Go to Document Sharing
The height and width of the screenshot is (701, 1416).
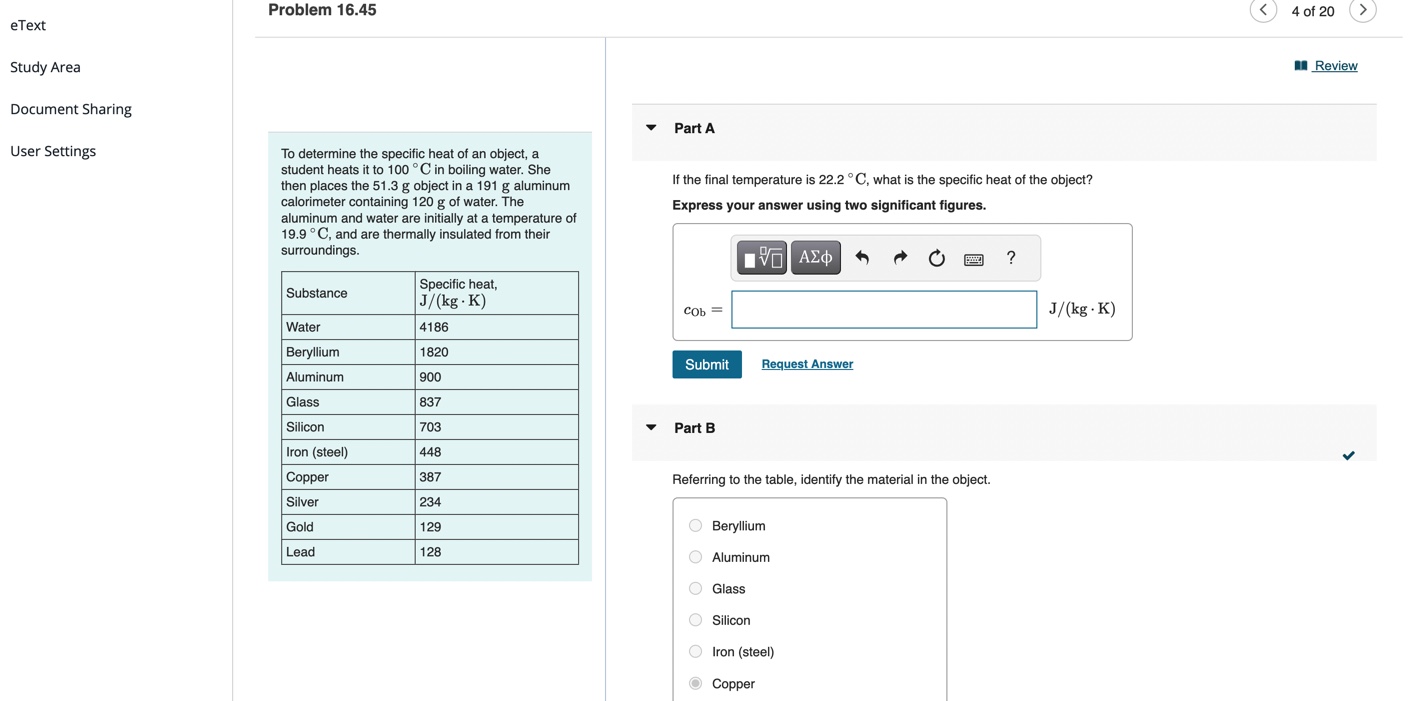coord(70,108)
